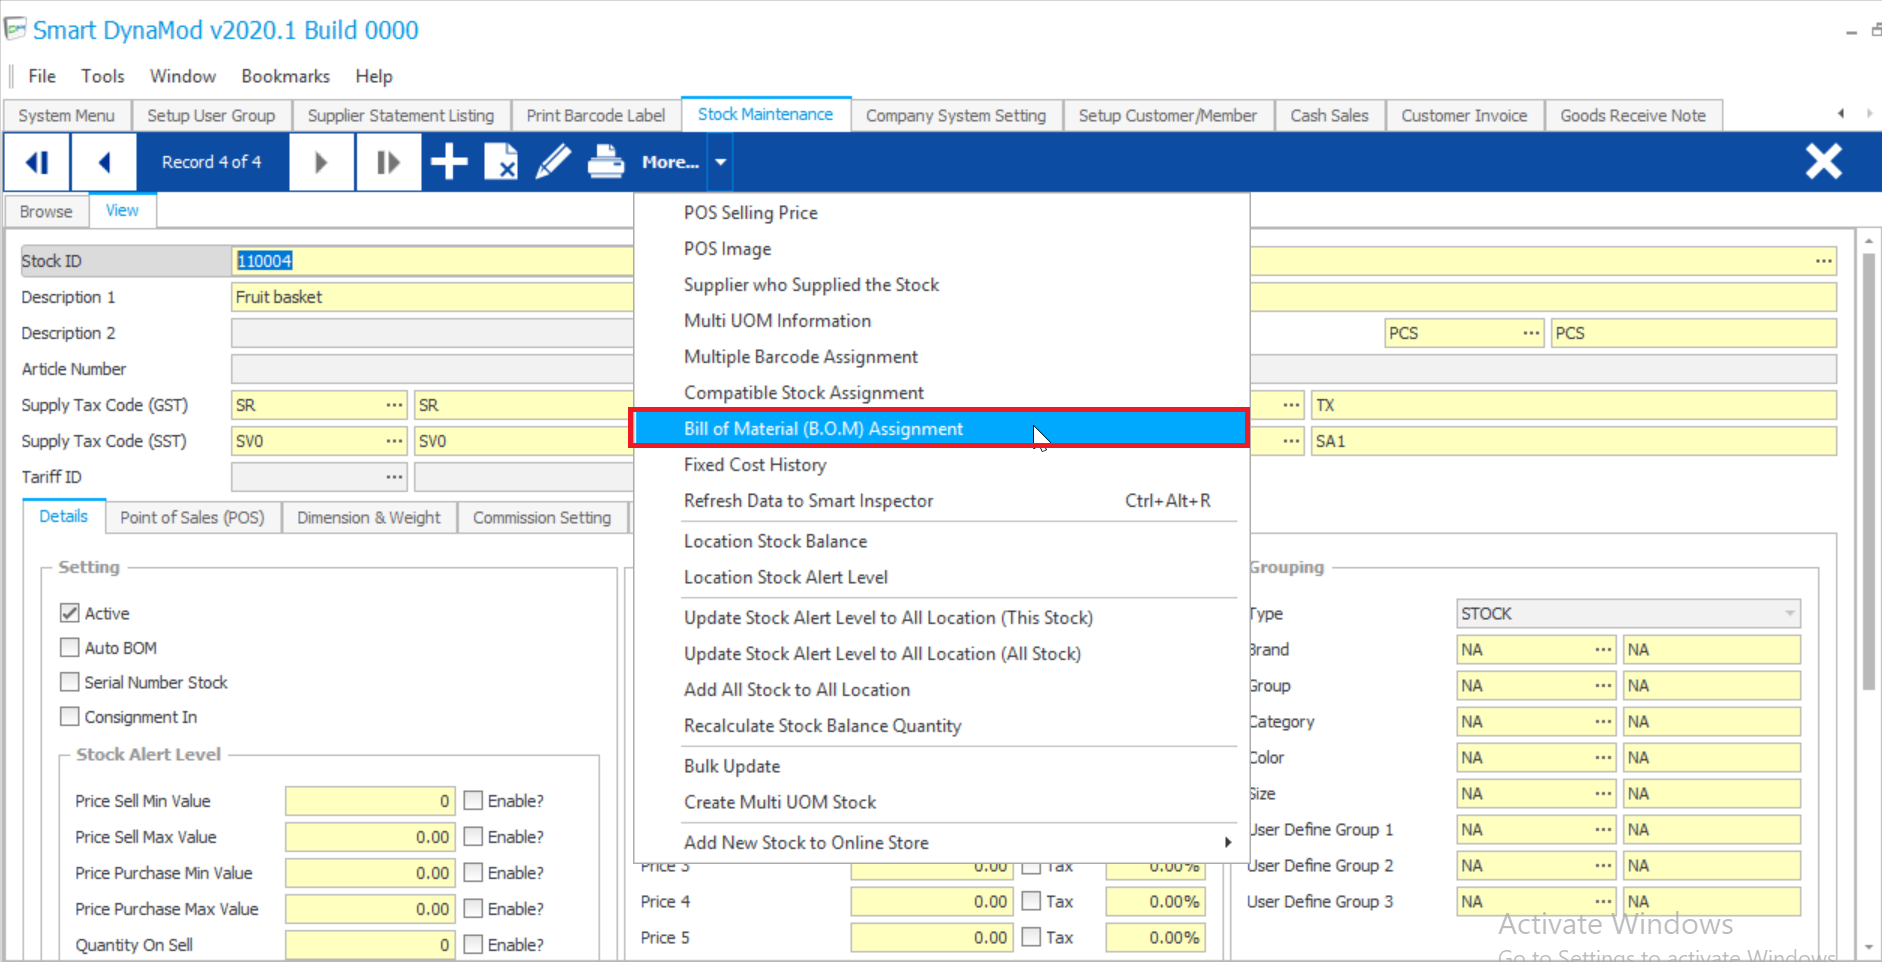Select Create Multi UOM Stock
This screenshot has height=962, width=1882.
click(x=940, y=802)
